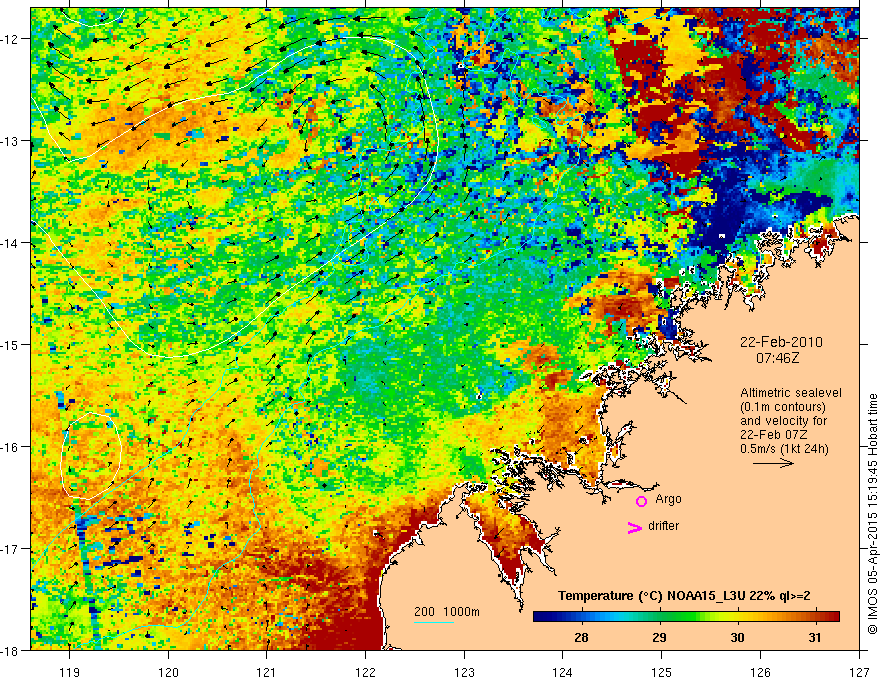Click the color bar value 31

(x=815, y=637)
